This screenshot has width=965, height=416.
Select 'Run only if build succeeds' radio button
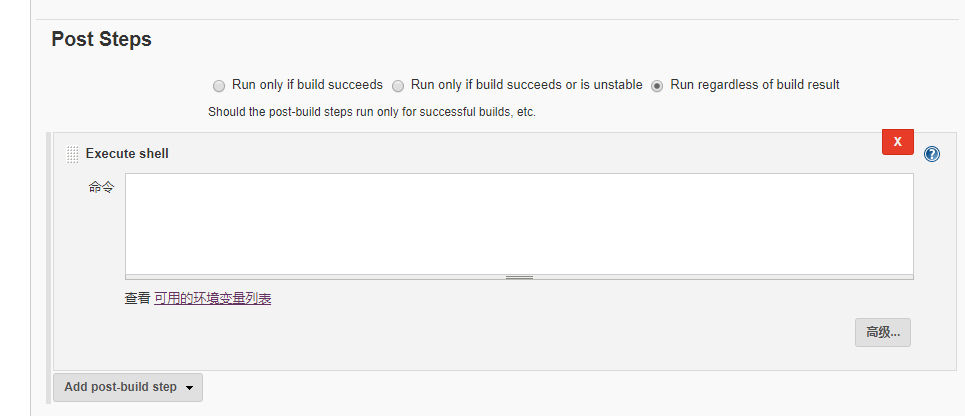[219, 86]
